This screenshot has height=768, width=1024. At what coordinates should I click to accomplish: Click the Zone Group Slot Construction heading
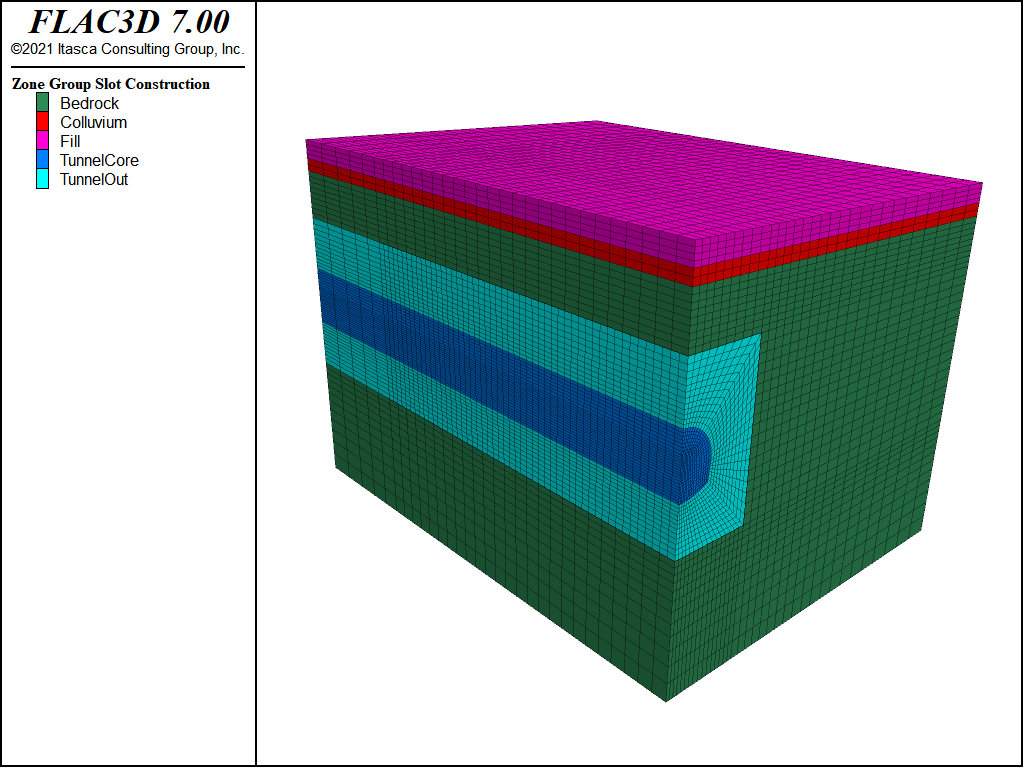coord(111,84)
